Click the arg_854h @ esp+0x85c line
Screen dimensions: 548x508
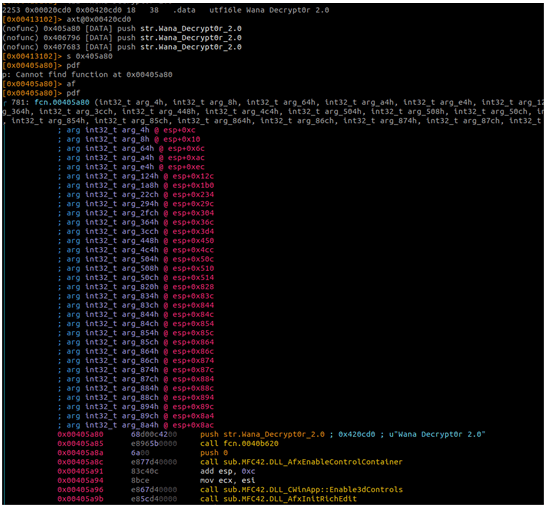point(136,333)
